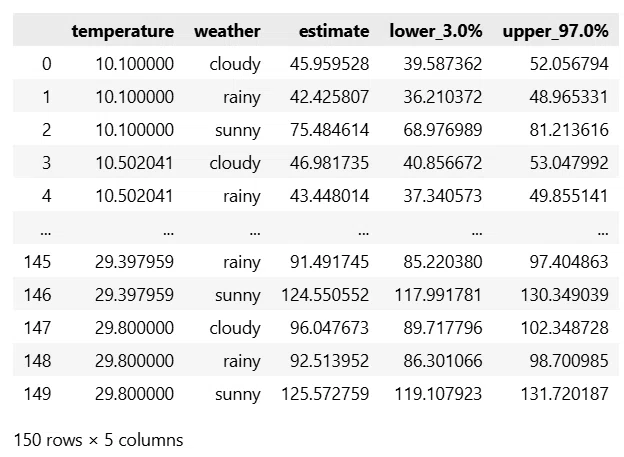Click the 150 rows × 5 columns summary
The image size is (624, 457).
(98, 440)
